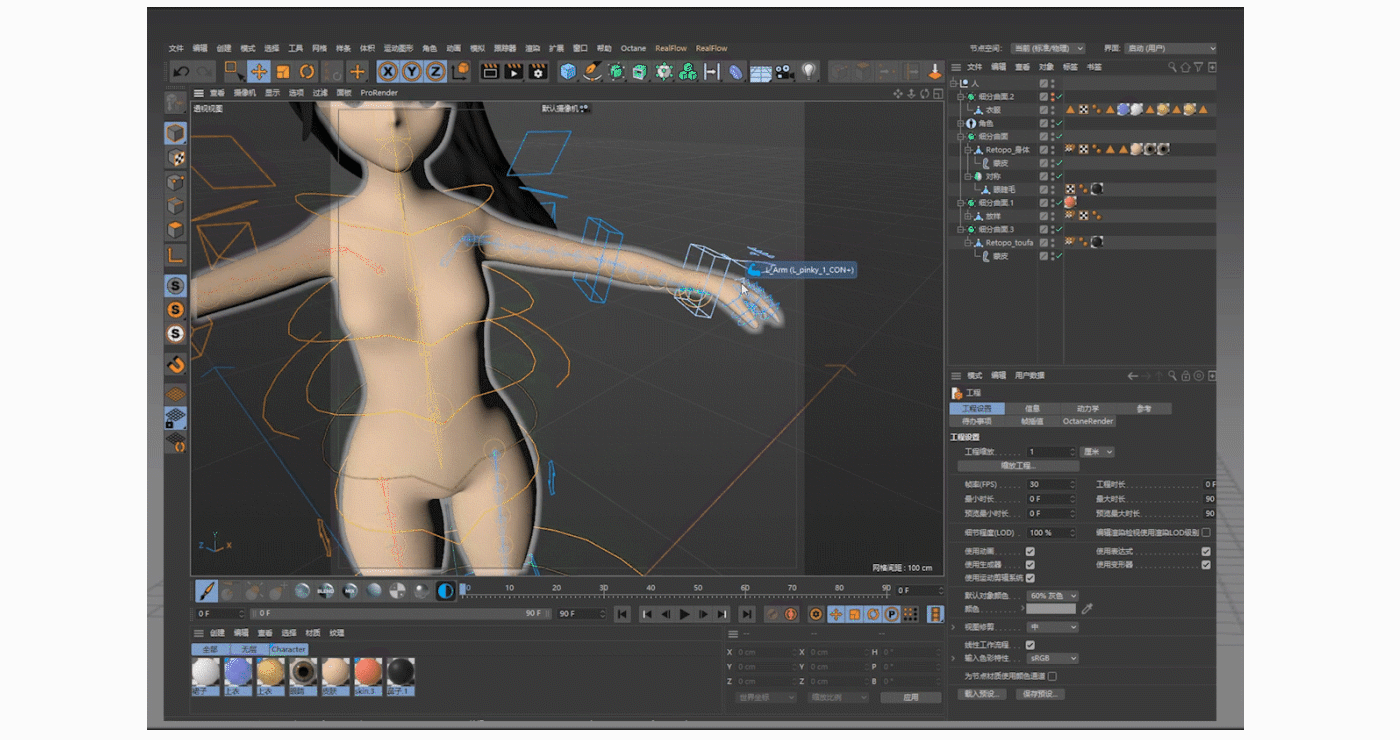Select the spline Pen tool icon
The height and width of the screenshot is (740, 1400).
[592, 72]
